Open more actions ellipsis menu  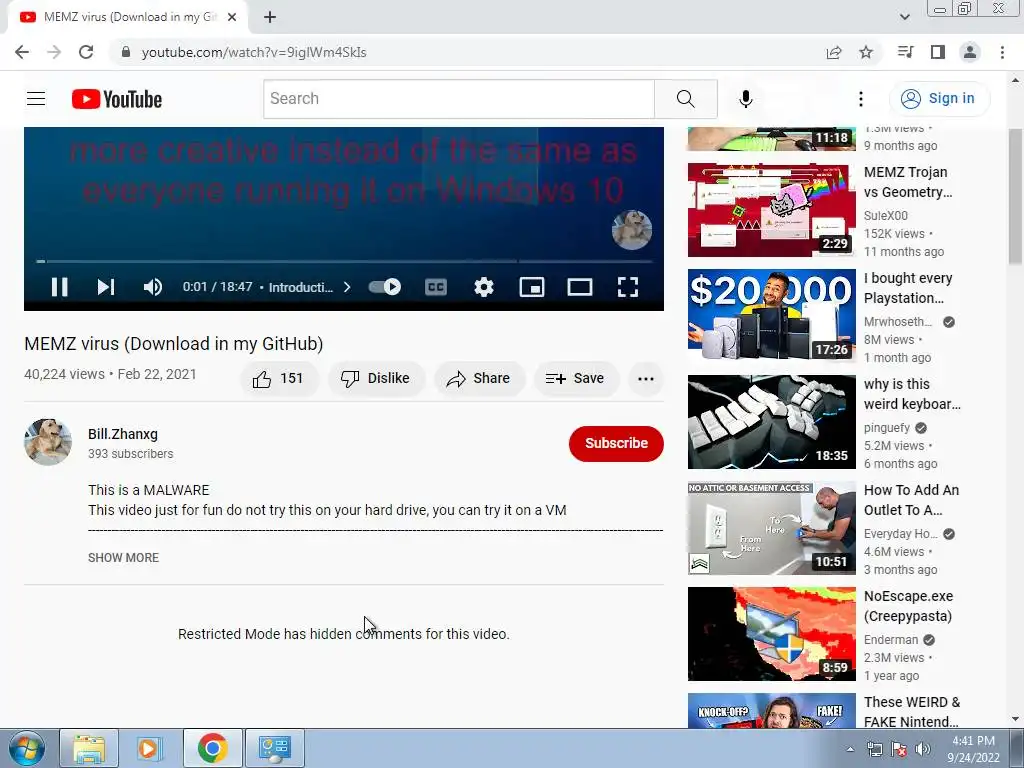pyautogui.click(x=646, y=378)
